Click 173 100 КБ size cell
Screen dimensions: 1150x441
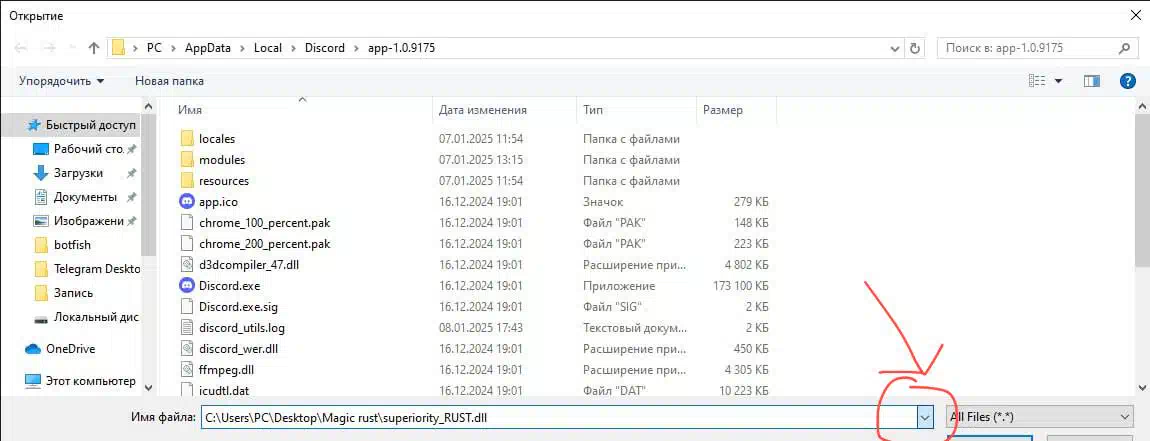741,285
